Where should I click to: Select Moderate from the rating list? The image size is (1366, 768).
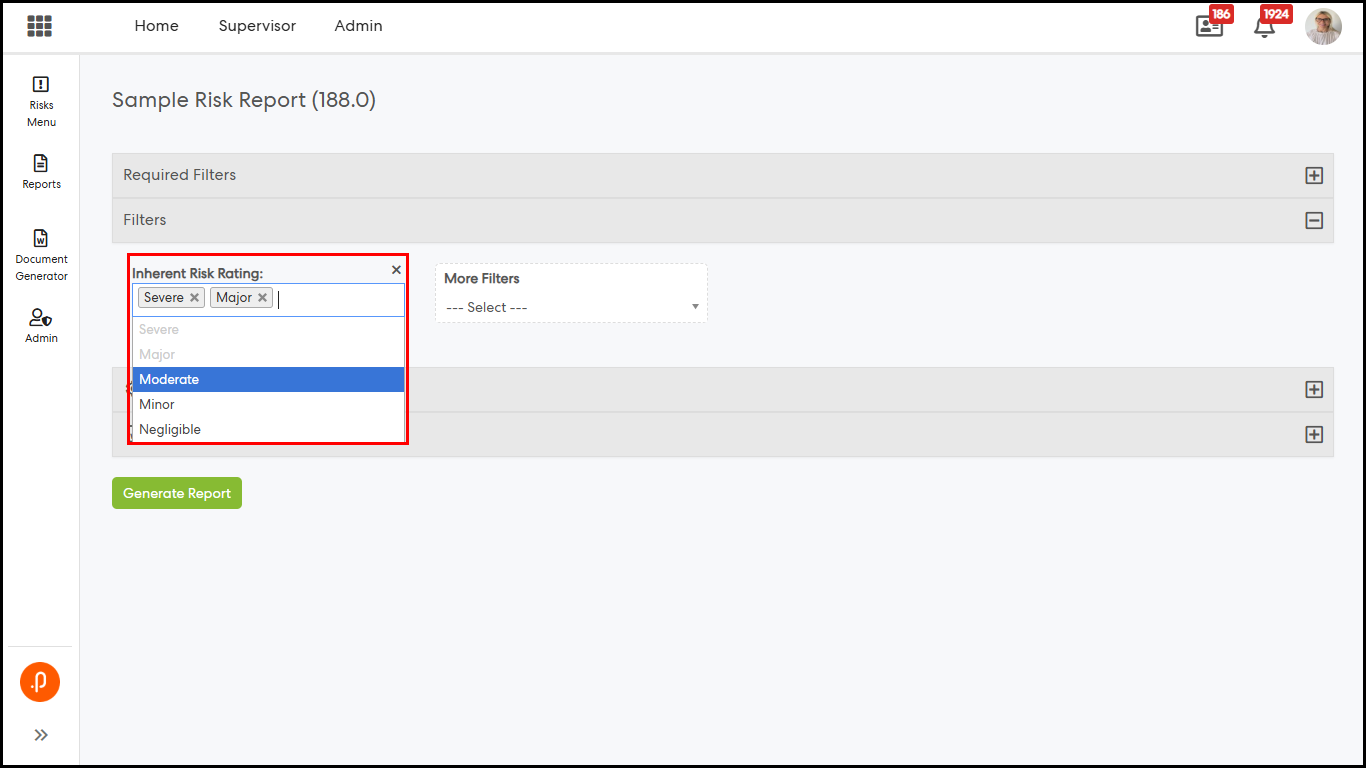(268, 380)
